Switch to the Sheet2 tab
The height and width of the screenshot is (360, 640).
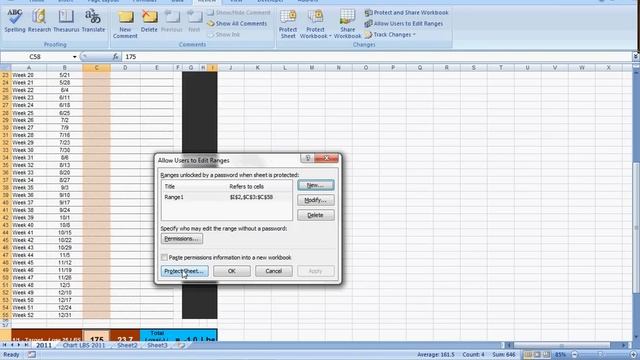pyautogui.click(x=127, y=345)
